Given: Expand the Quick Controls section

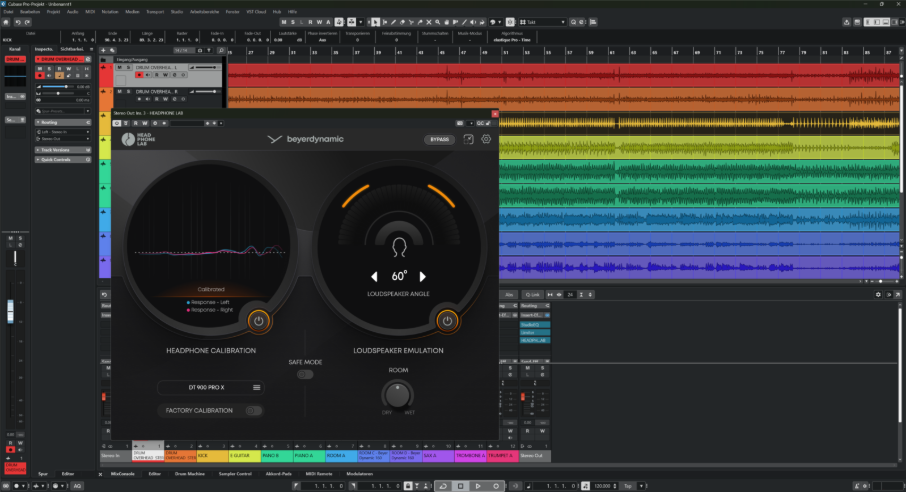Looking at the screenshot, I should coord(62,160).
